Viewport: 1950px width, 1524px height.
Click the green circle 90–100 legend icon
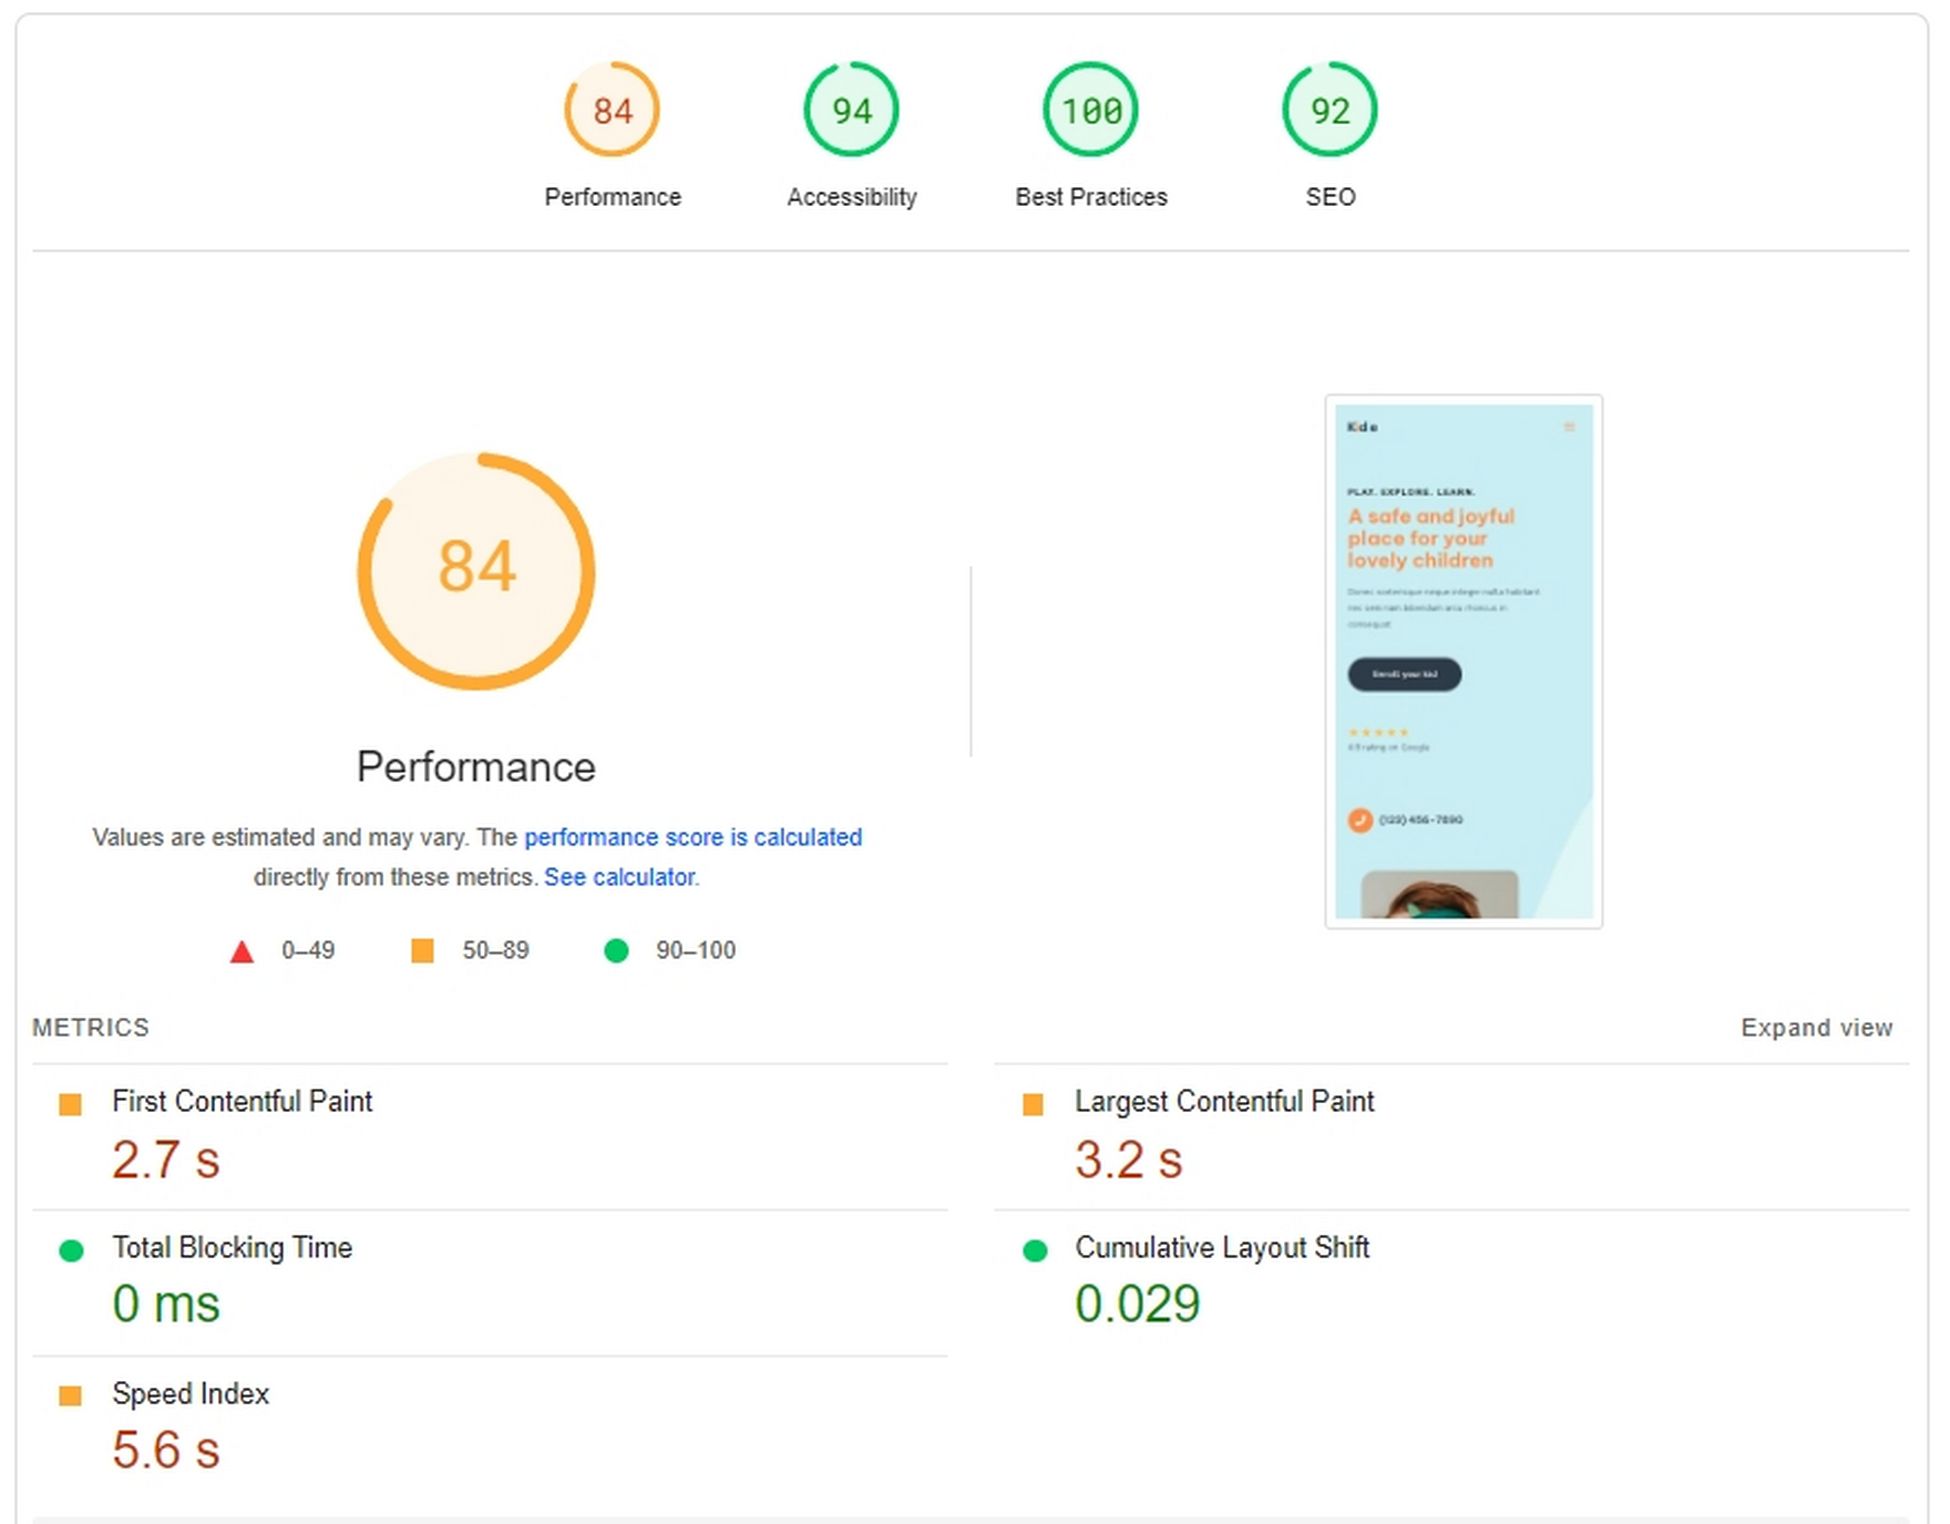616,950
